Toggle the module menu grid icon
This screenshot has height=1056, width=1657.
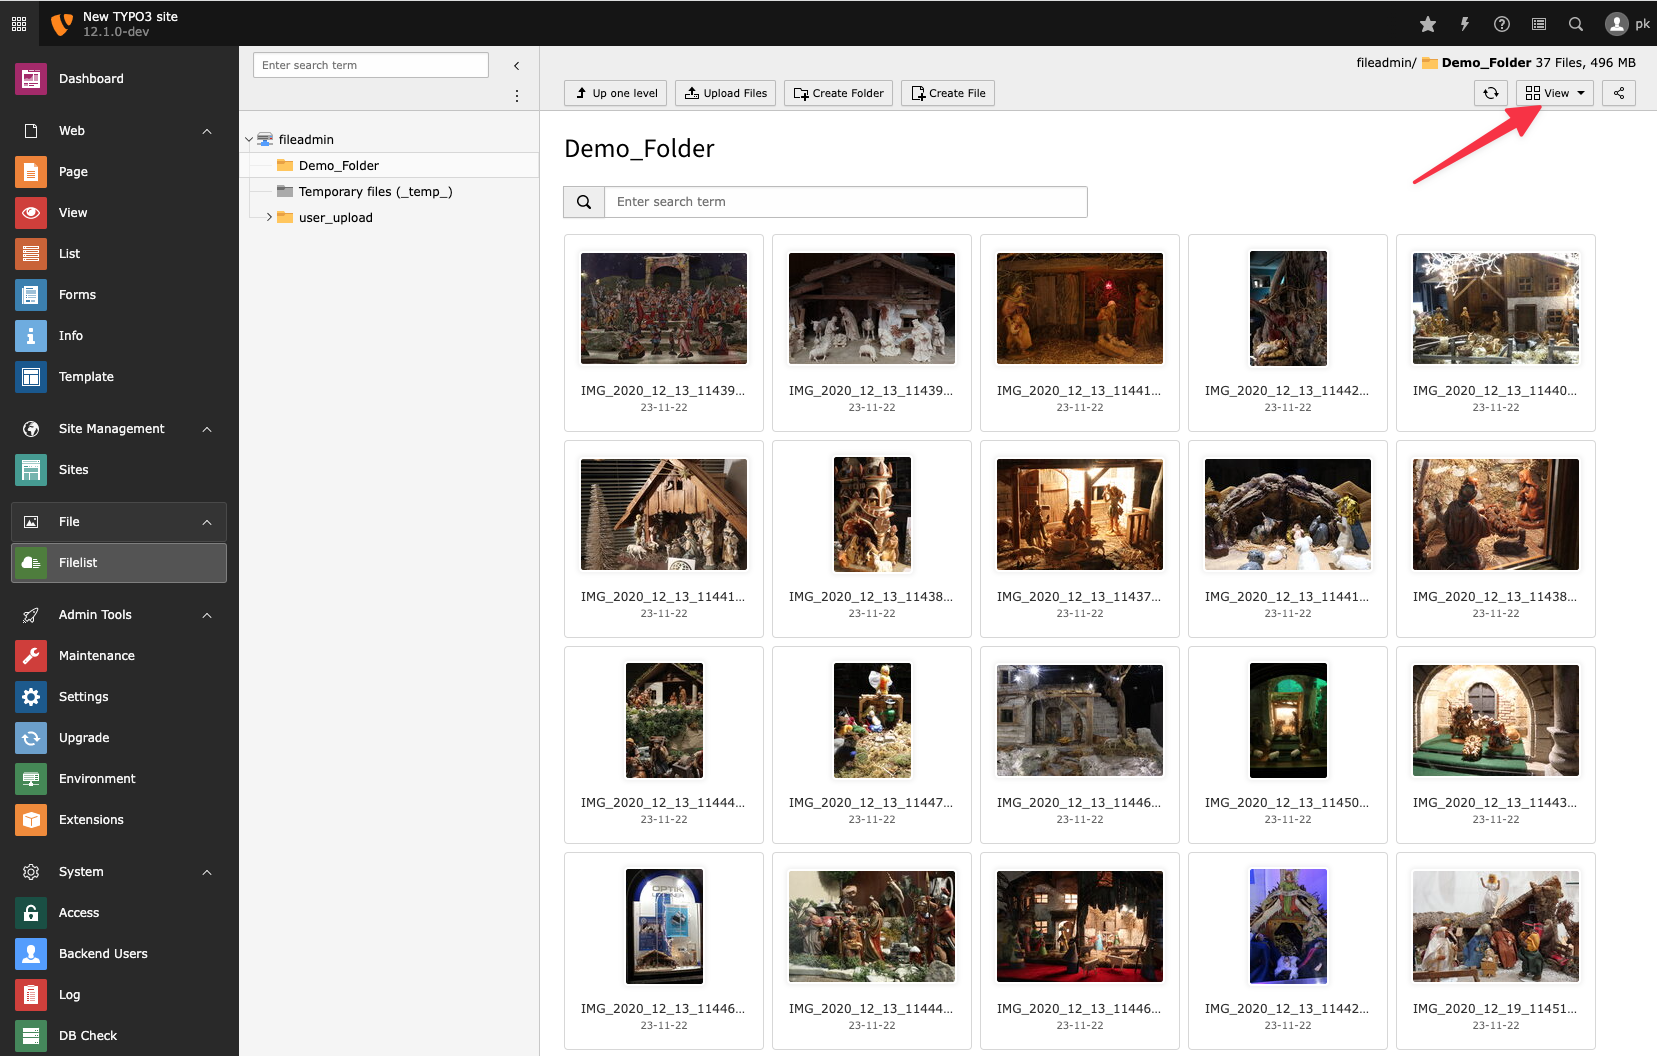coord(19,23)
